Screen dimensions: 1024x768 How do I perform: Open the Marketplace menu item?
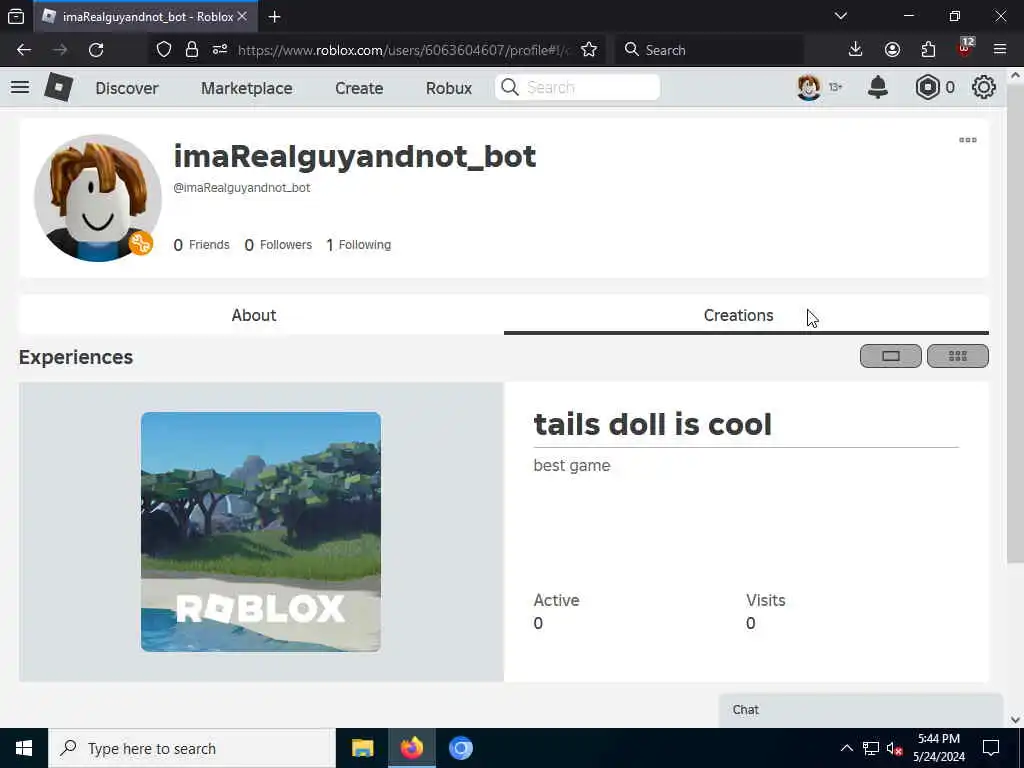click(x=246, y=88)
